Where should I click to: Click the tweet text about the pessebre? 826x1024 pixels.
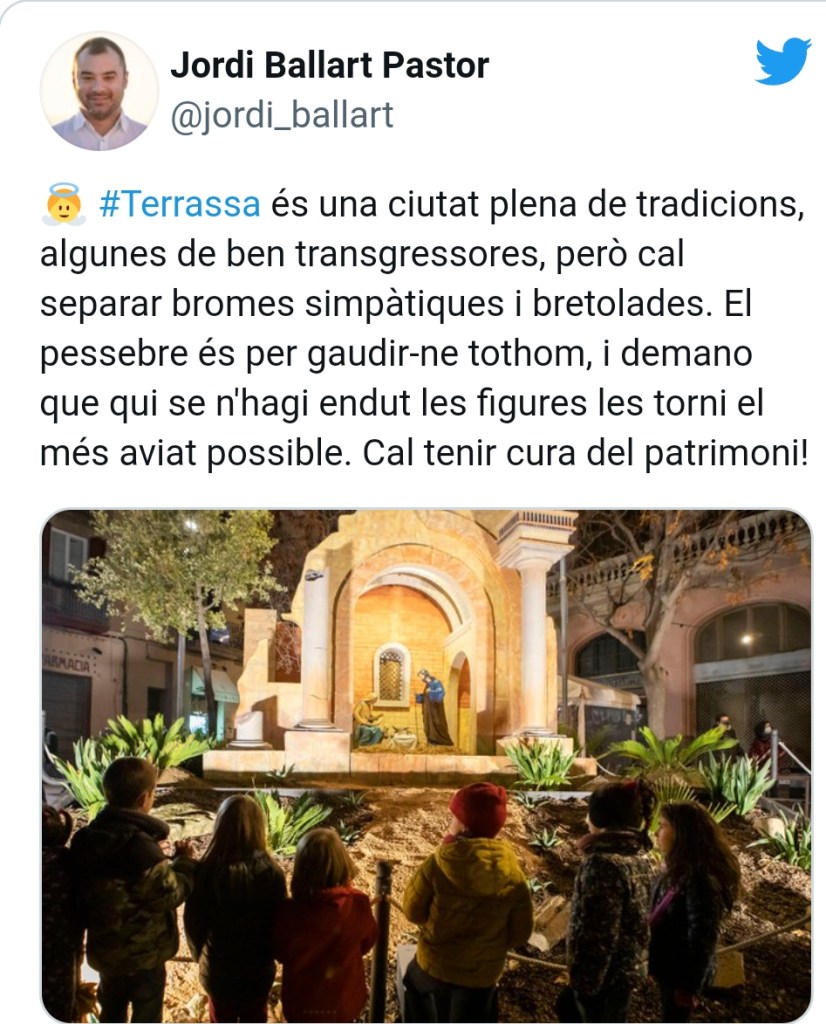423,328
